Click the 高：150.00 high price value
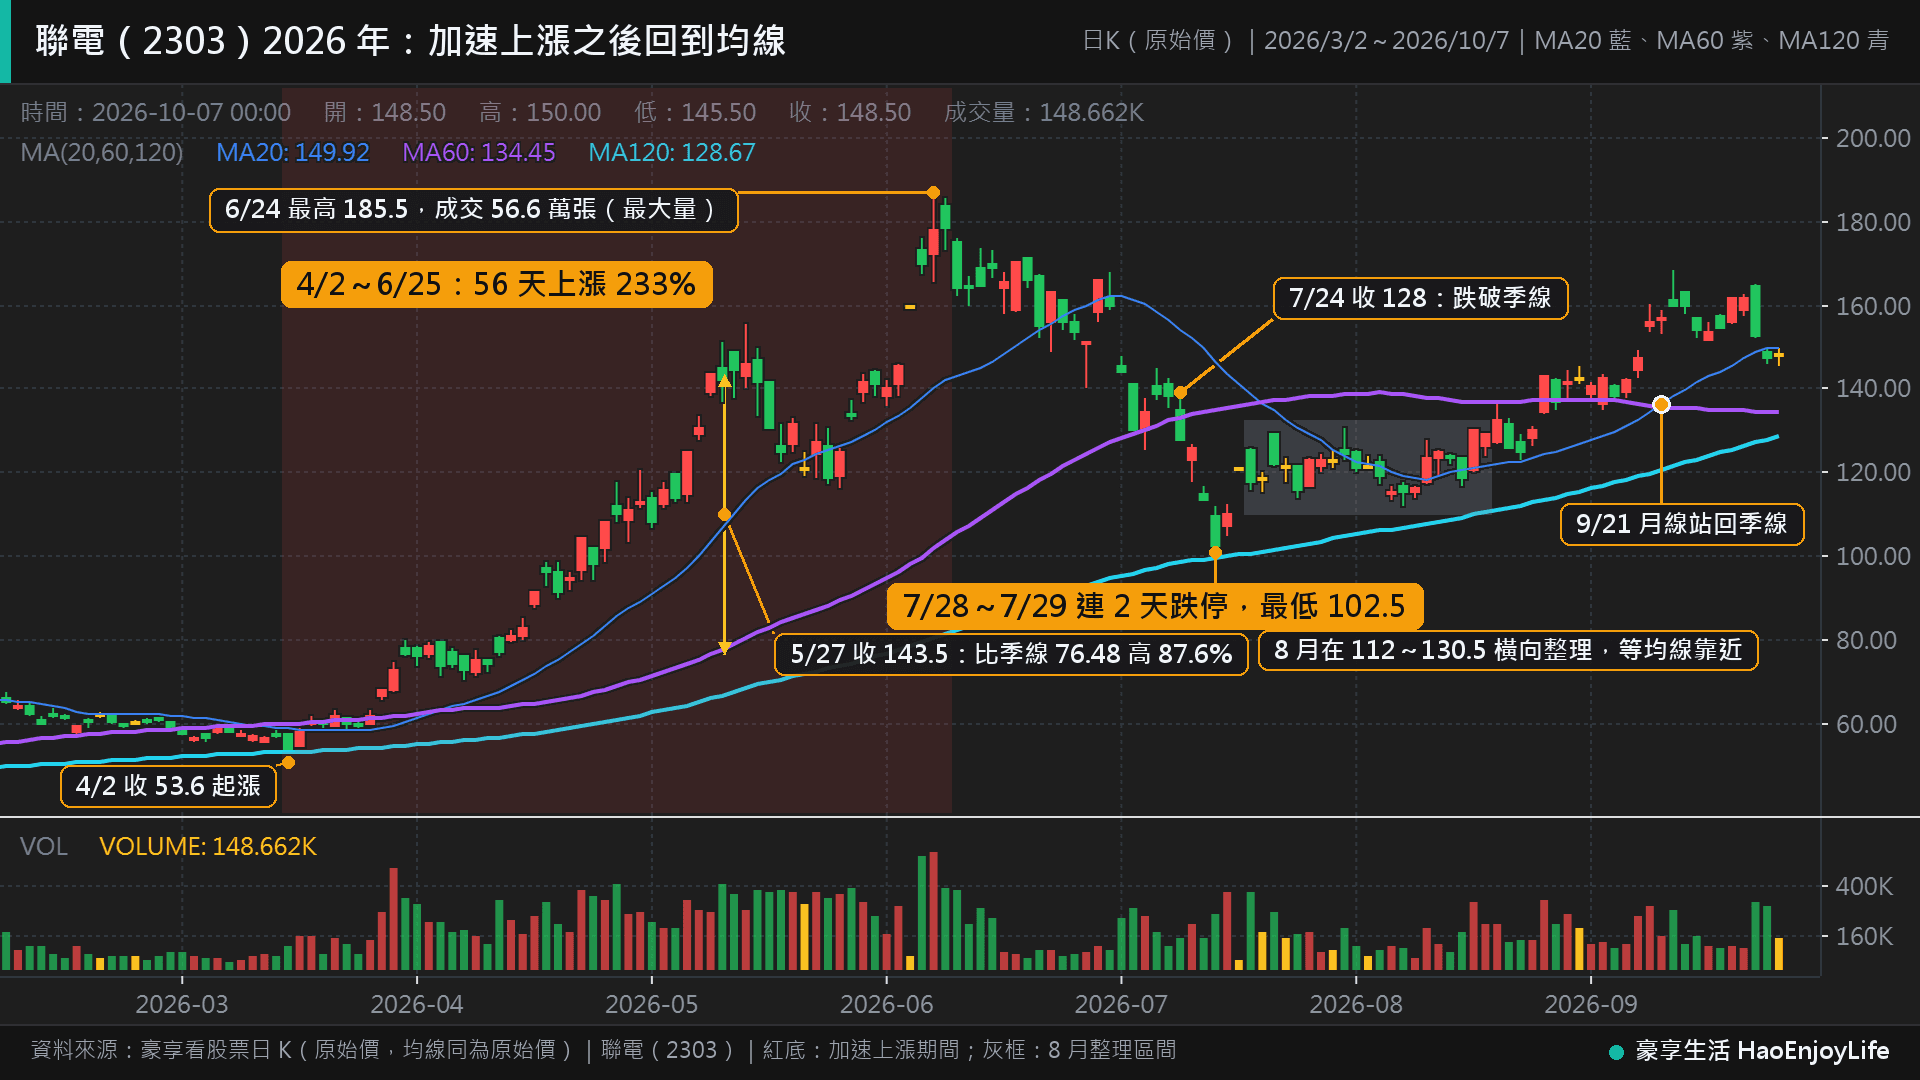The width and height of the screenshot is (1920, 1080). pyautogui.click(x=540, y=112)
